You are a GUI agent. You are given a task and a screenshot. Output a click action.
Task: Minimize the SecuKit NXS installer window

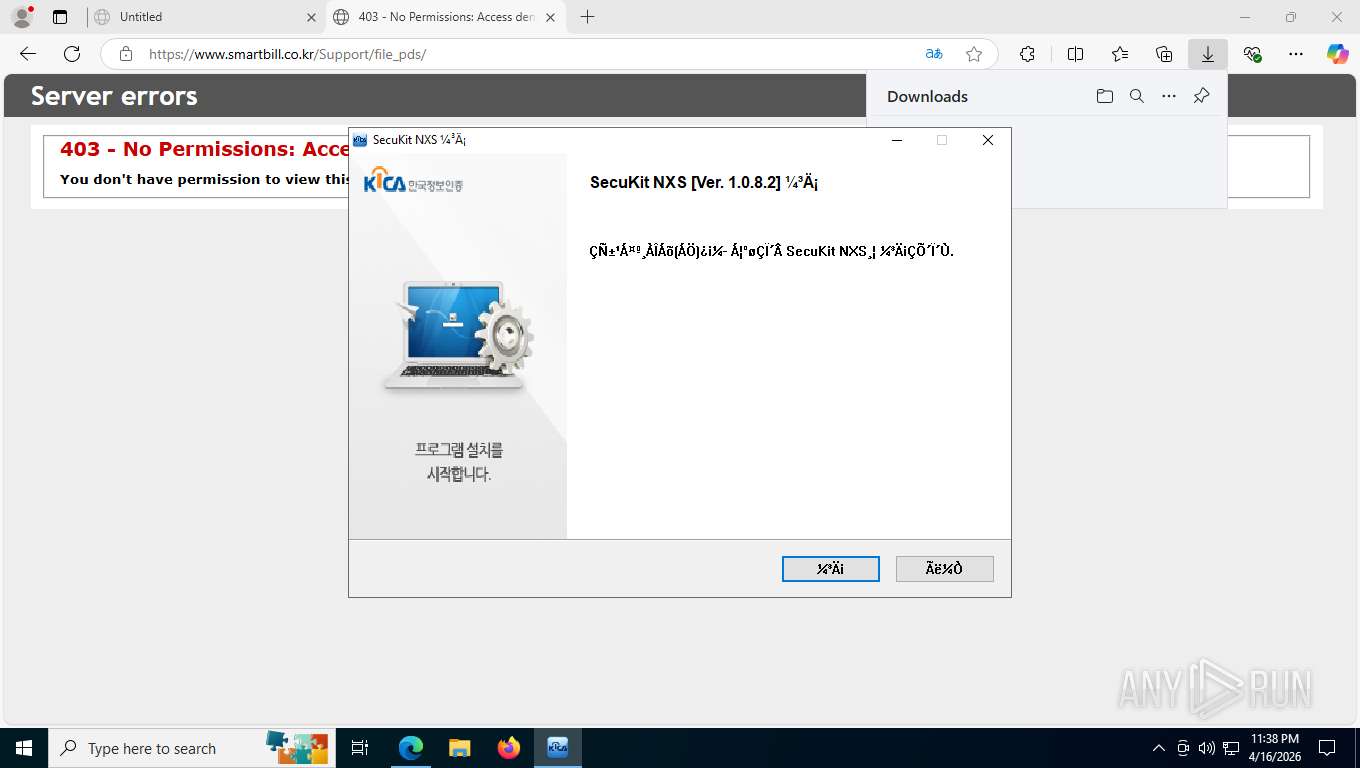pyautogui.click(x=896, y=140)
